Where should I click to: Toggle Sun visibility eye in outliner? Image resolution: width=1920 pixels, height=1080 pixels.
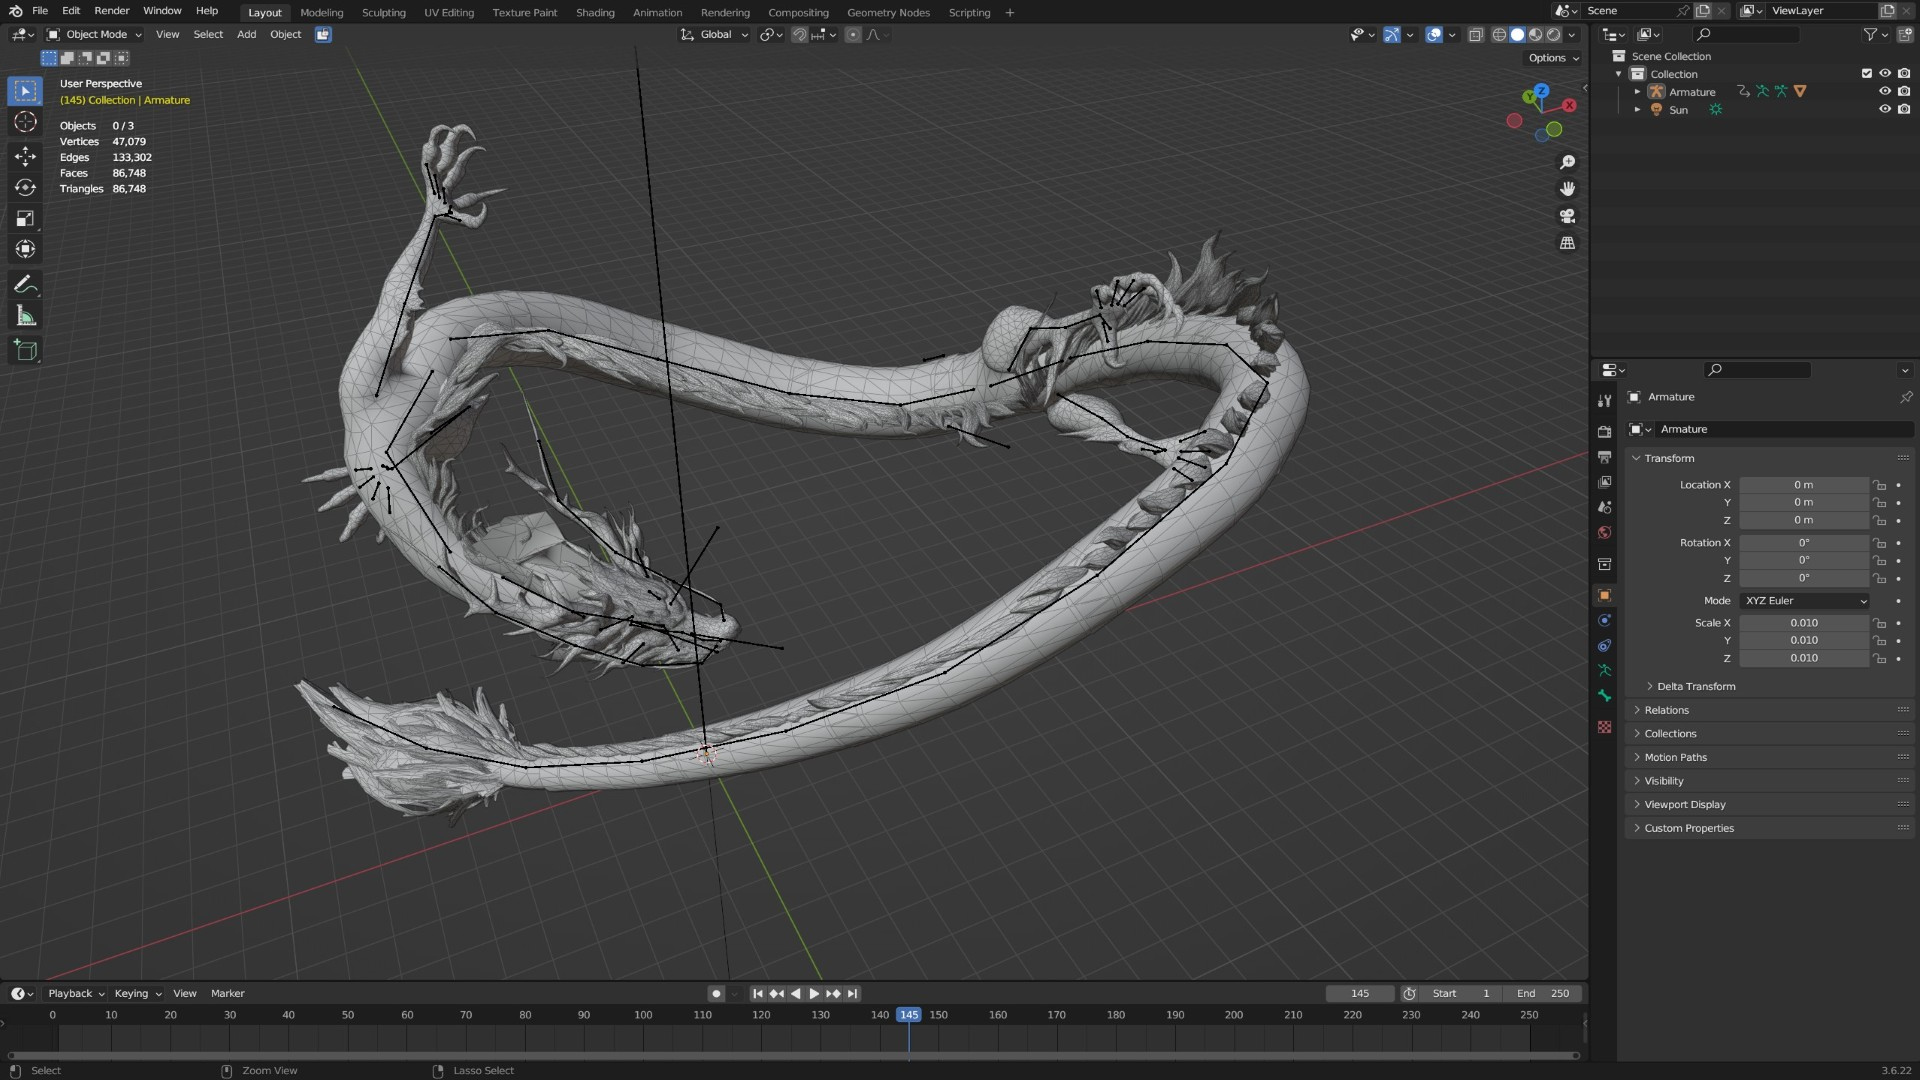[x=1884, y=109]
